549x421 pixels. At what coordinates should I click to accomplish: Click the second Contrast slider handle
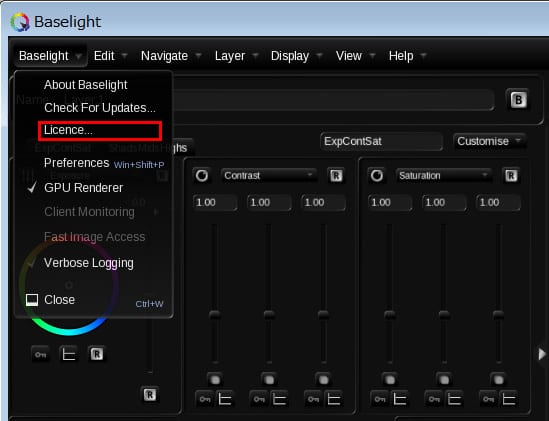pos(269,315)
